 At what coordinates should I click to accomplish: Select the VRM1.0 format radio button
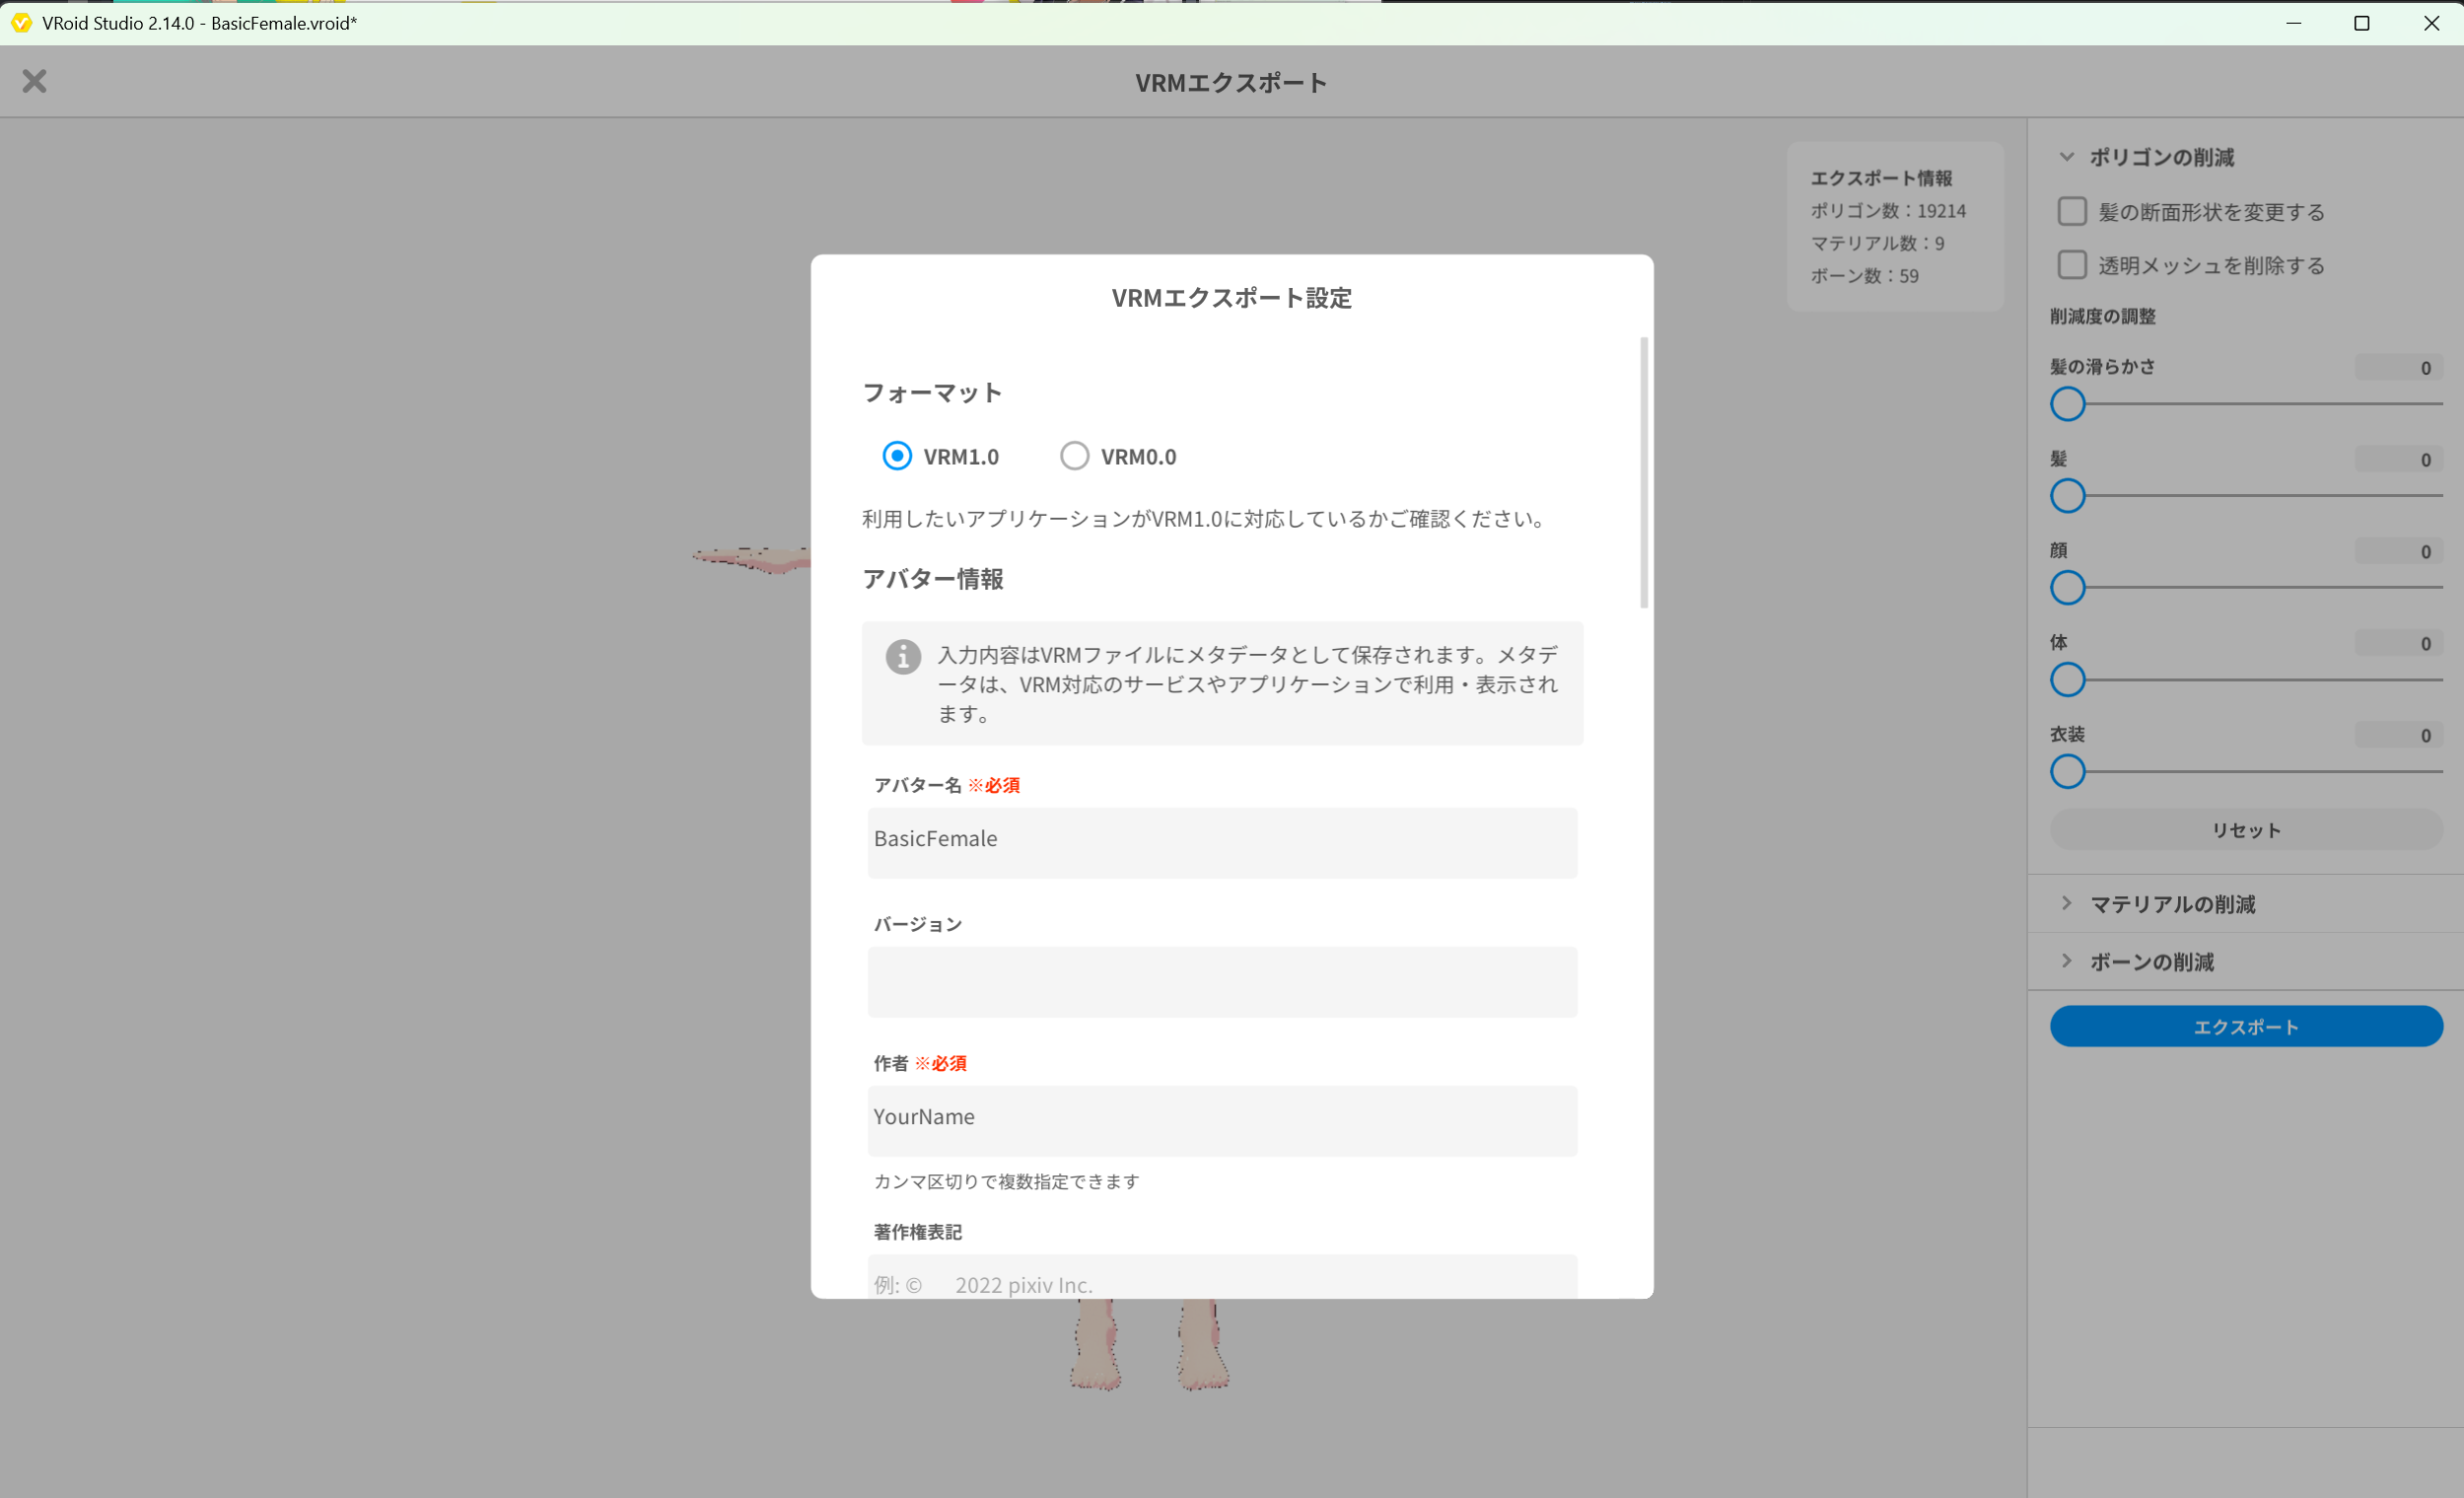(x=897, y=456)
